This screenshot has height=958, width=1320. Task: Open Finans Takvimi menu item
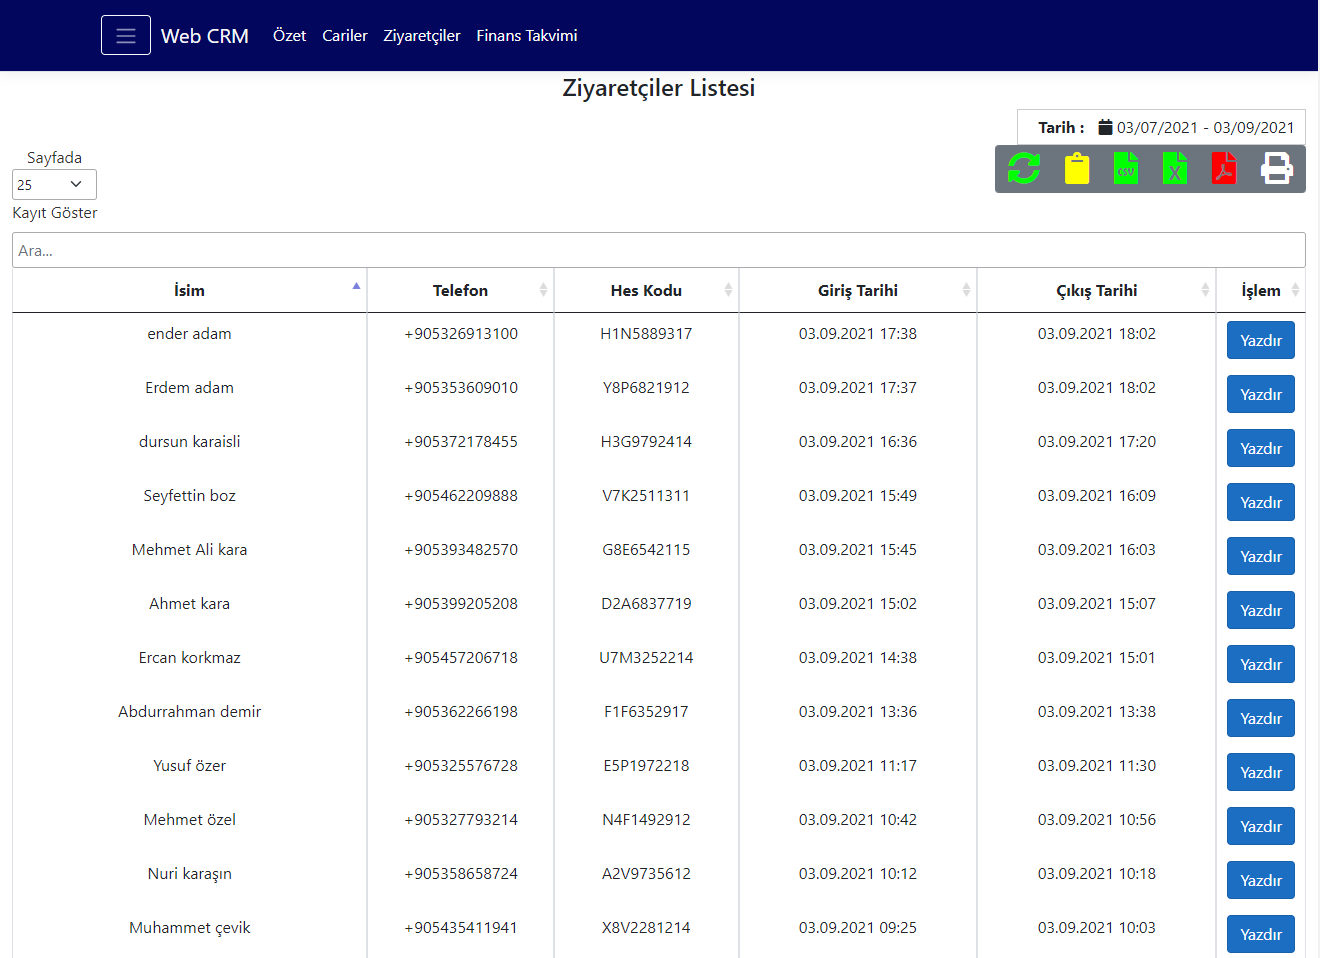527,35
